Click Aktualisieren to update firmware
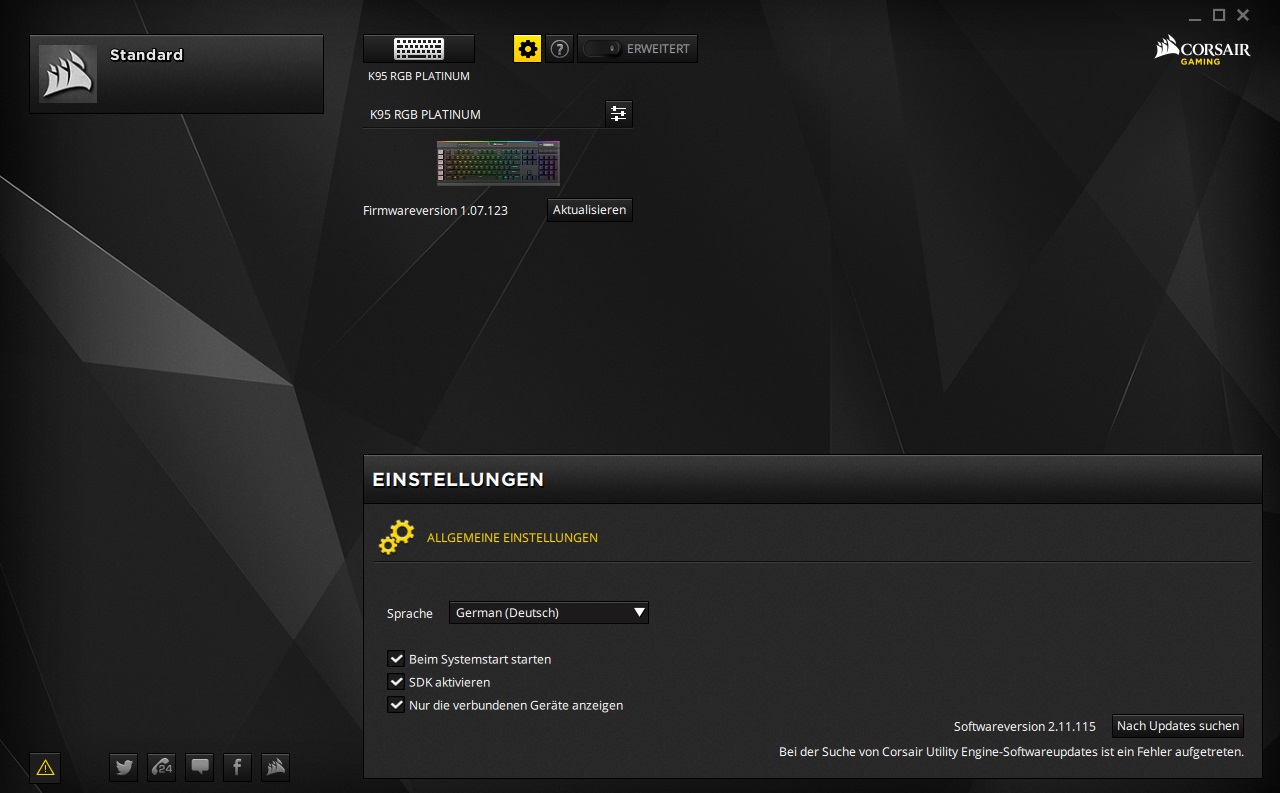The height and width of the screenshot is (793, 1280). (589, 209)
